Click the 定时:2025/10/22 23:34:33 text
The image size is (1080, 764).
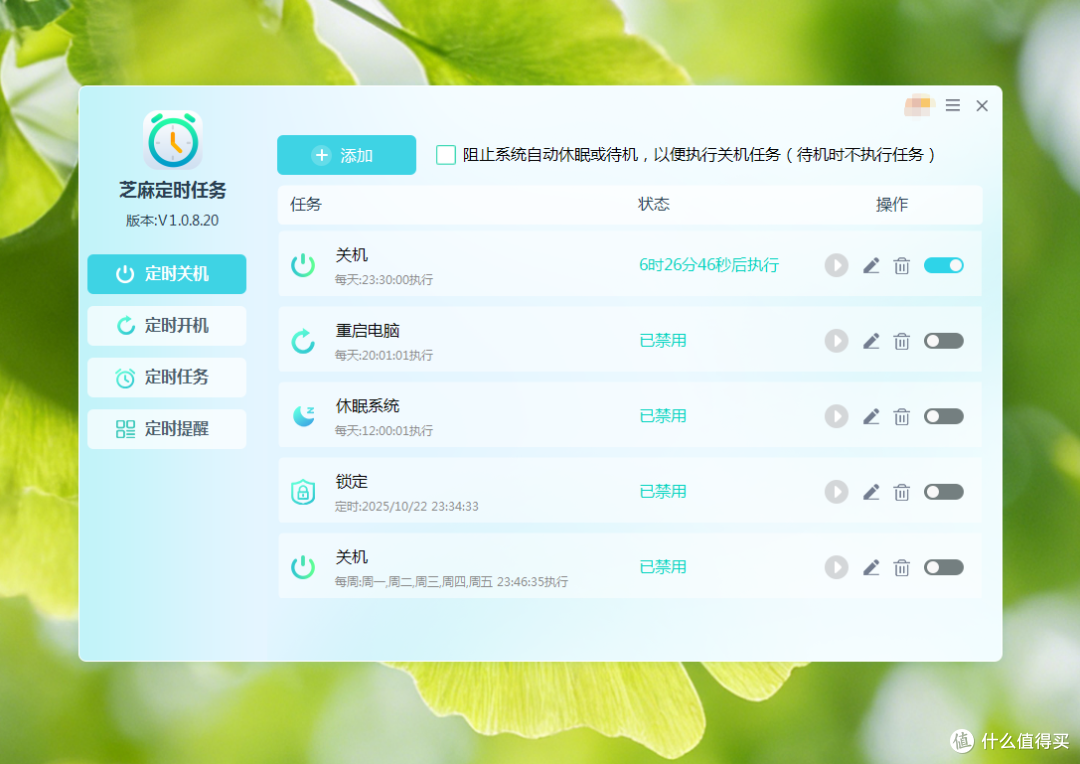pos(406,506)
